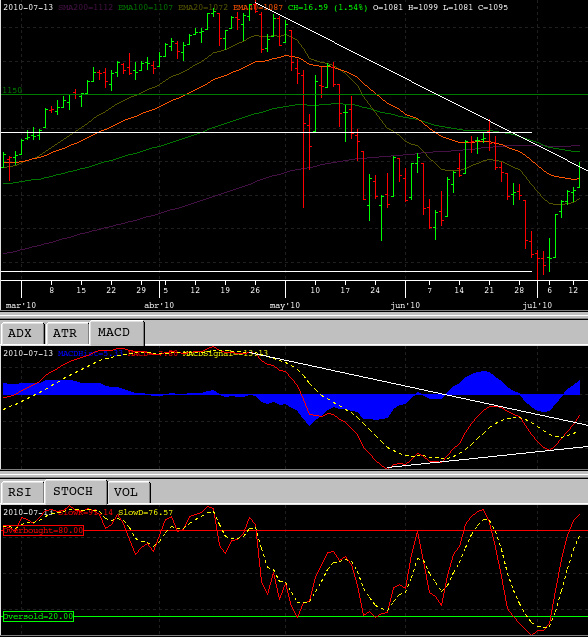
Task: Click the 1150 price level label
Action: coord(12,90)
